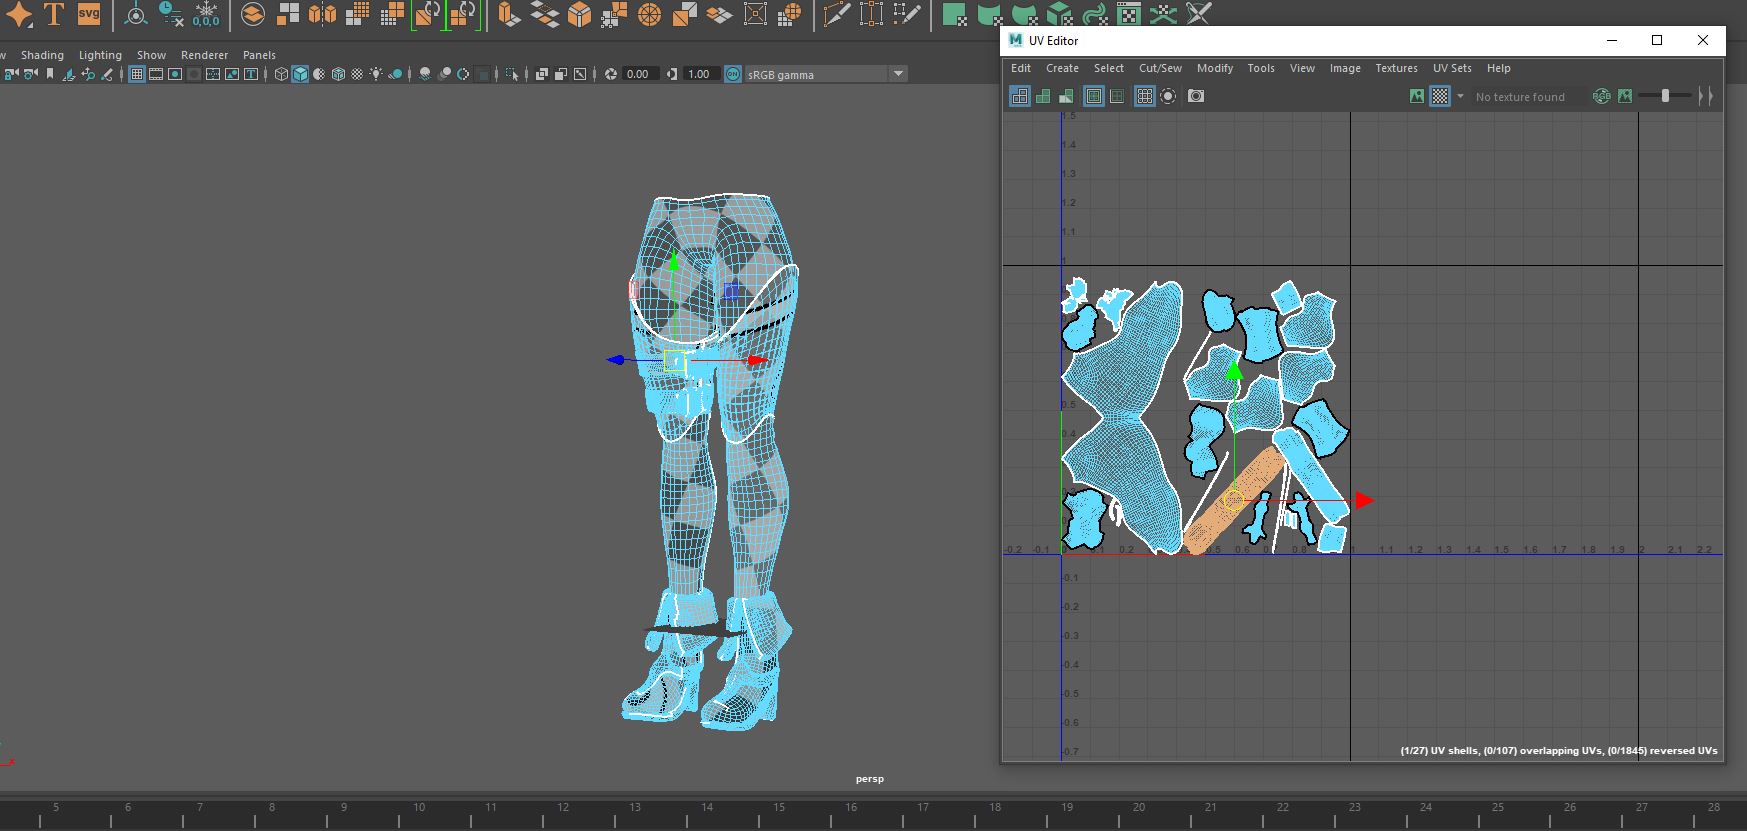Viewport: 1747px width, 831px height.
Task: Adjust the image dimming slider handle
Action: pos(1665,96)
